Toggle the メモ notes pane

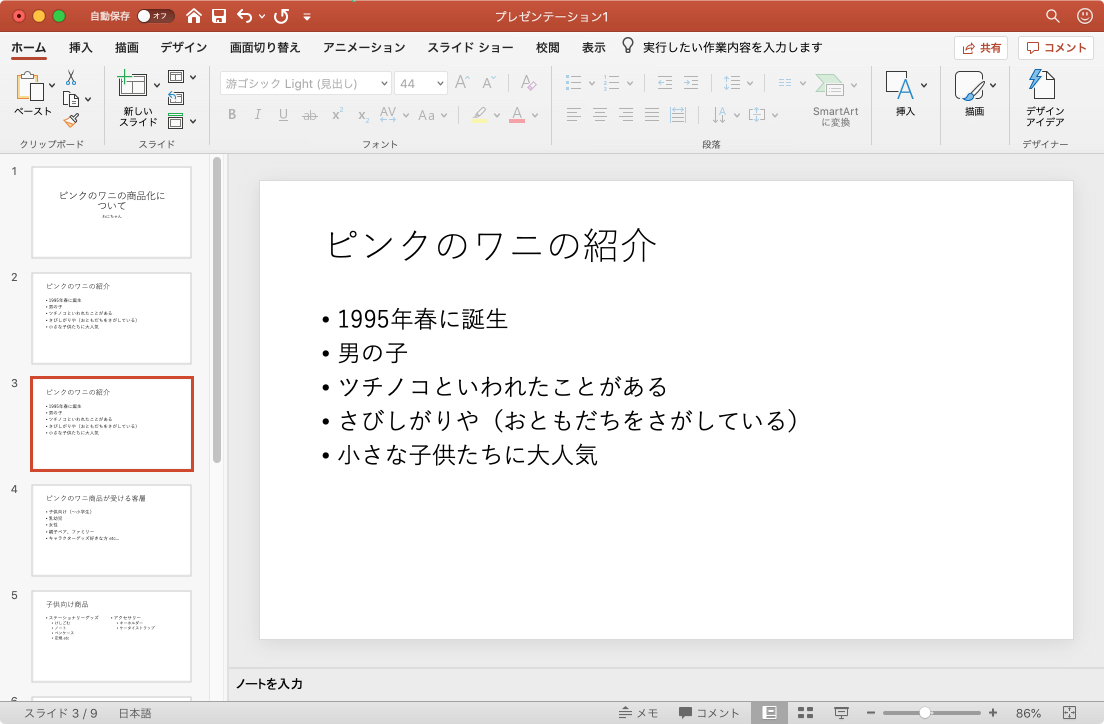638,712
